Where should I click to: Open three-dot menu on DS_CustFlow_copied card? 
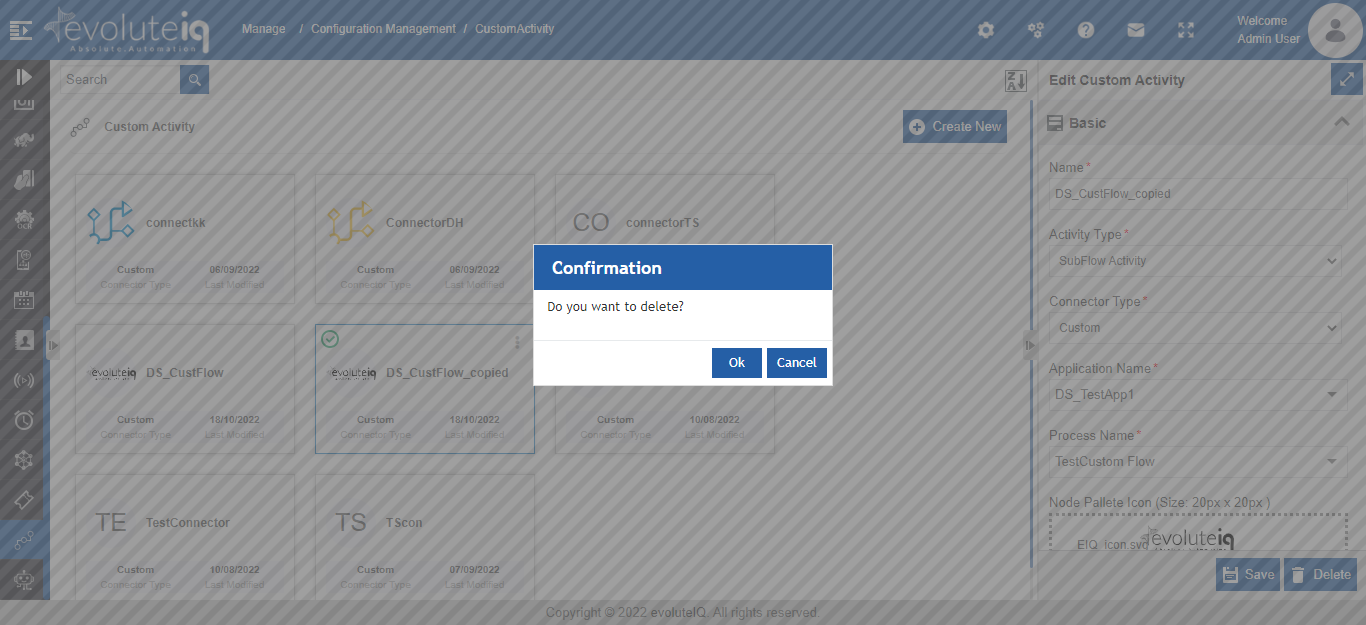tap(517, 342)
